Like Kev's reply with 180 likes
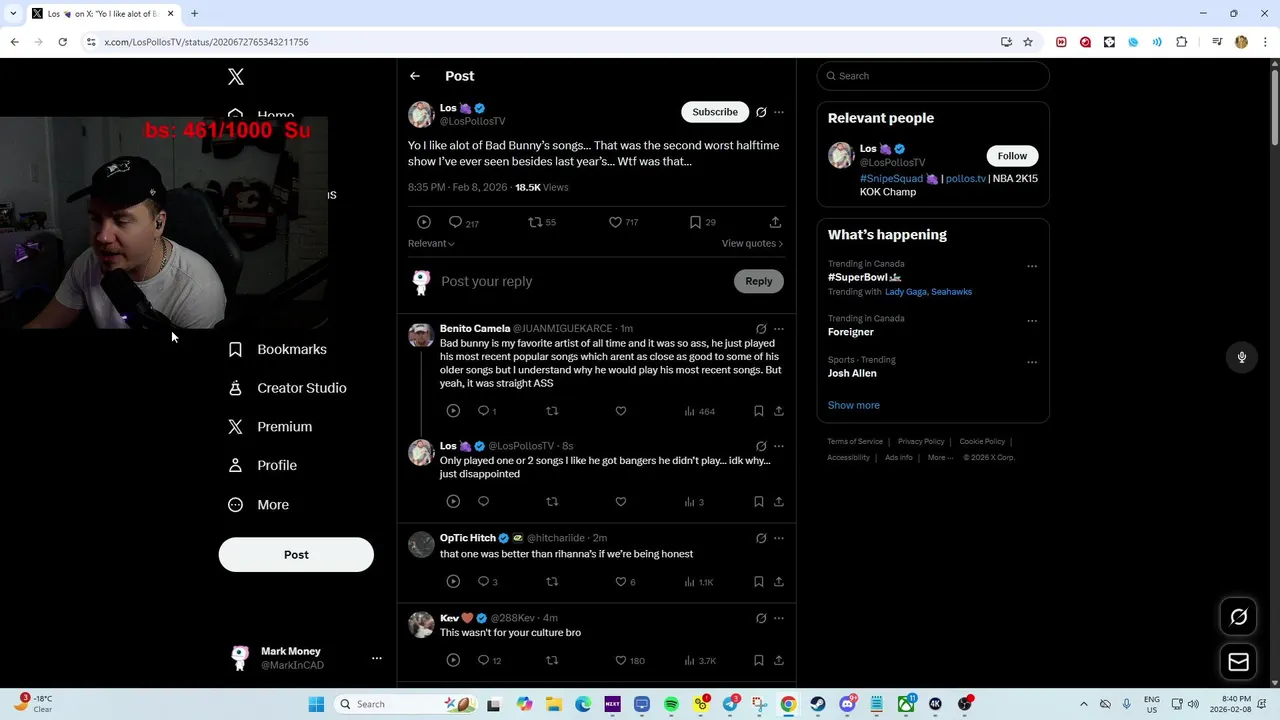Image resolution: width=1280 pixels, height=720 pixels. [629, 661]
